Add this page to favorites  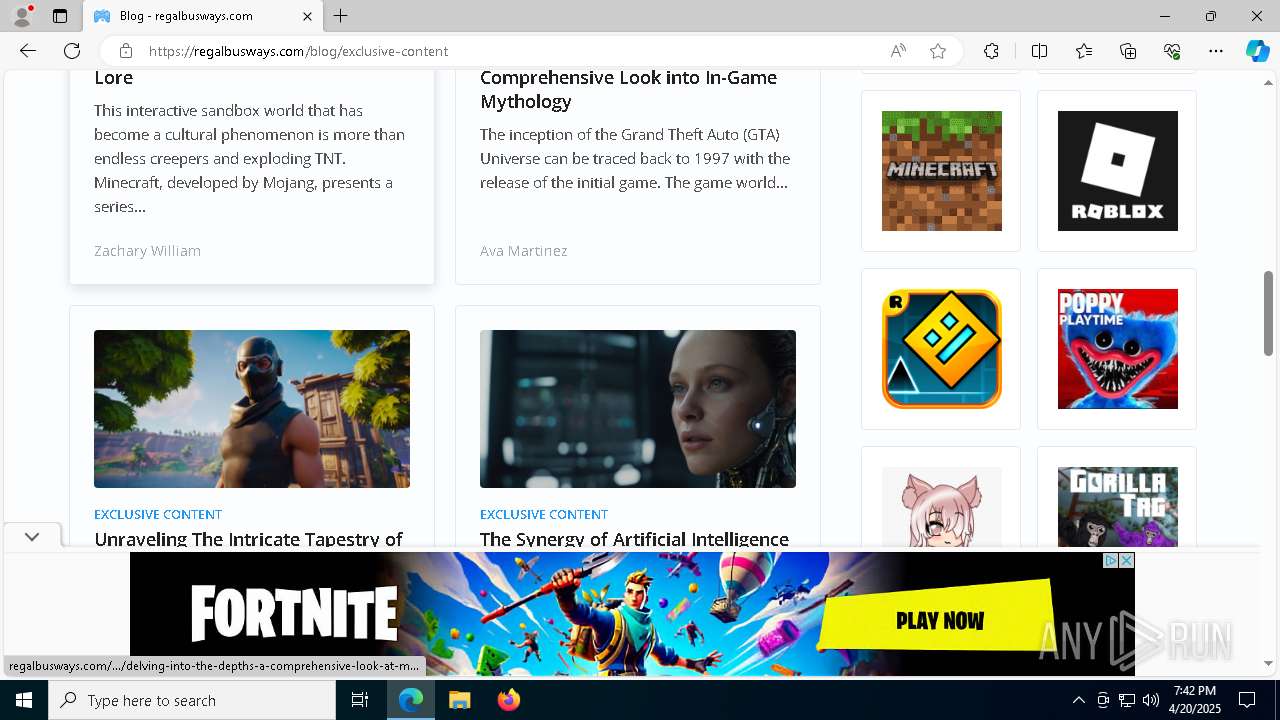click(x=937, y=51)
